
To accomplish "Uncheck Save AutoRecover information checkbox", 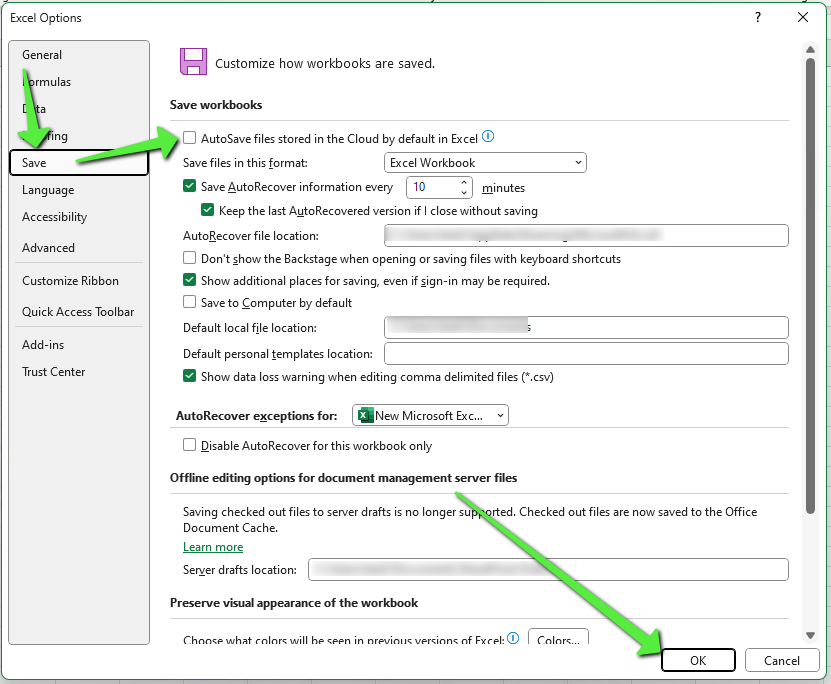I will point(190,186).
